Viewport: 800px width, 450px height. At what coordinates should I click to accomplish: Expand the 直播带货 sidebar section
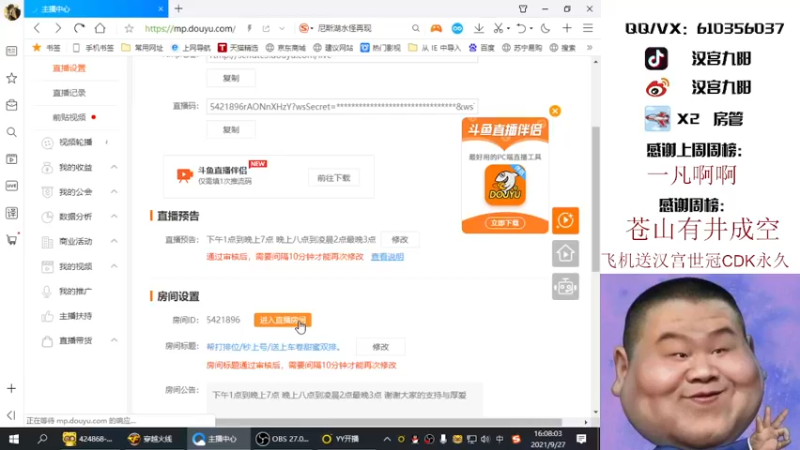(x=114, y=340)
